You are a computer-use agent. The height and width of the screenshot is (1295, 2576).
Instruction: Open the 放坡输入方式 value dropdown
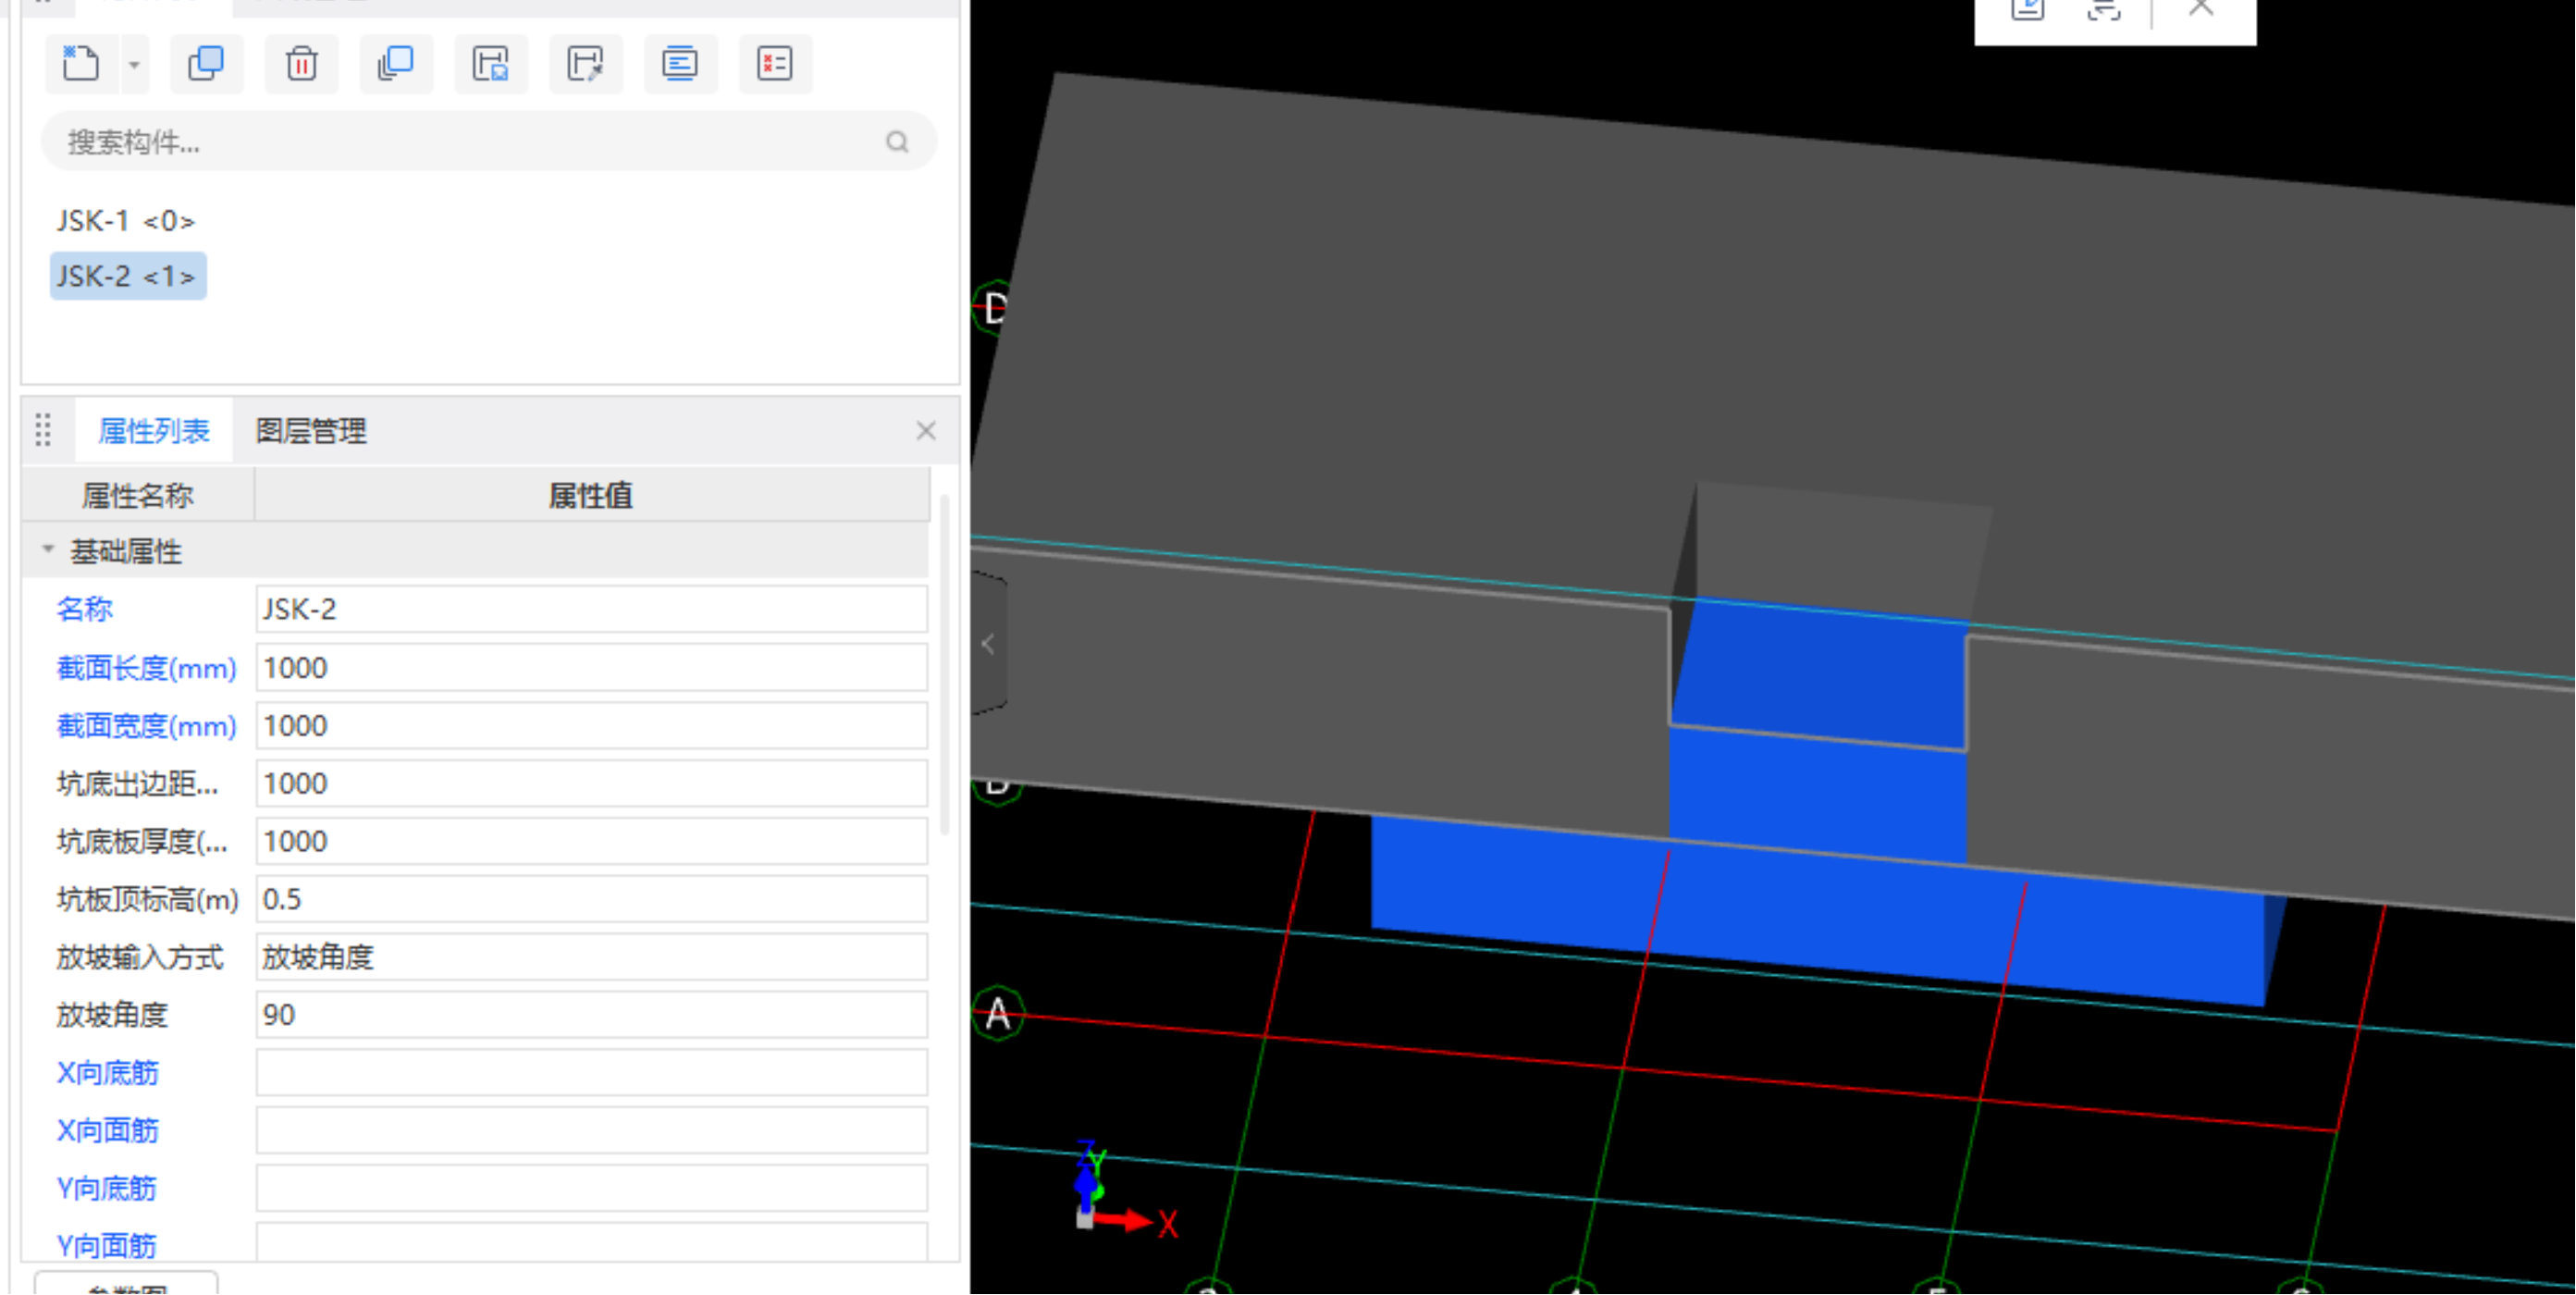coord(591,957)
